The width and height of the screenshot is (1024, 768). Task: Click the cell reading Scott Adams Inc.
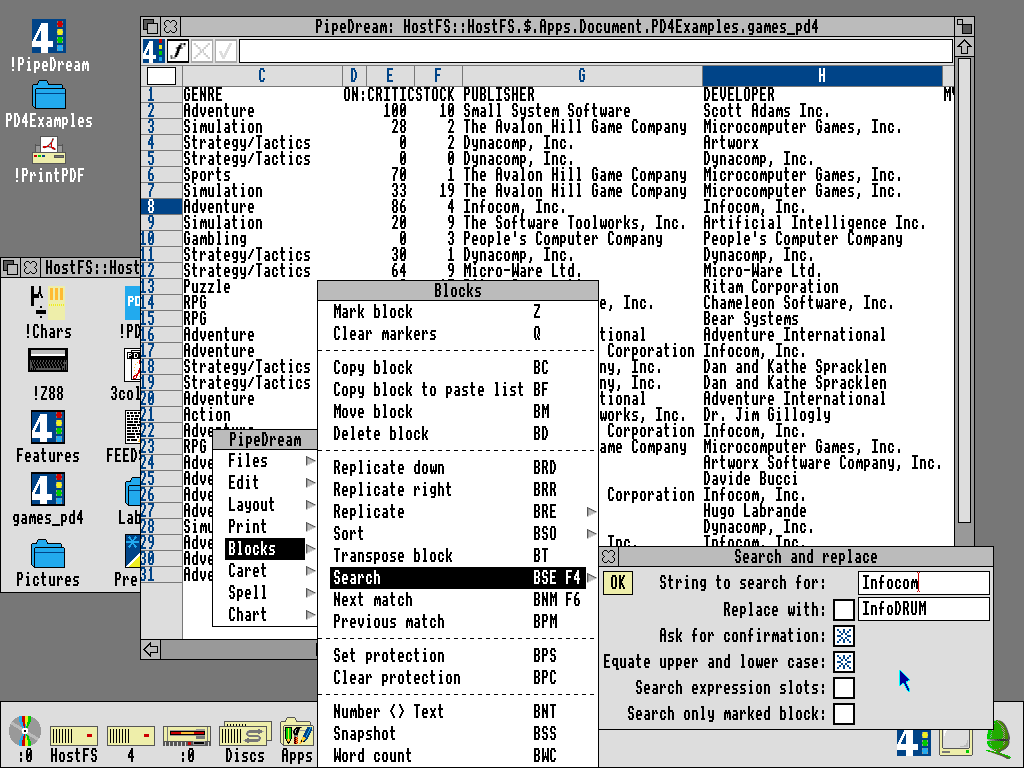coord(766,111)
